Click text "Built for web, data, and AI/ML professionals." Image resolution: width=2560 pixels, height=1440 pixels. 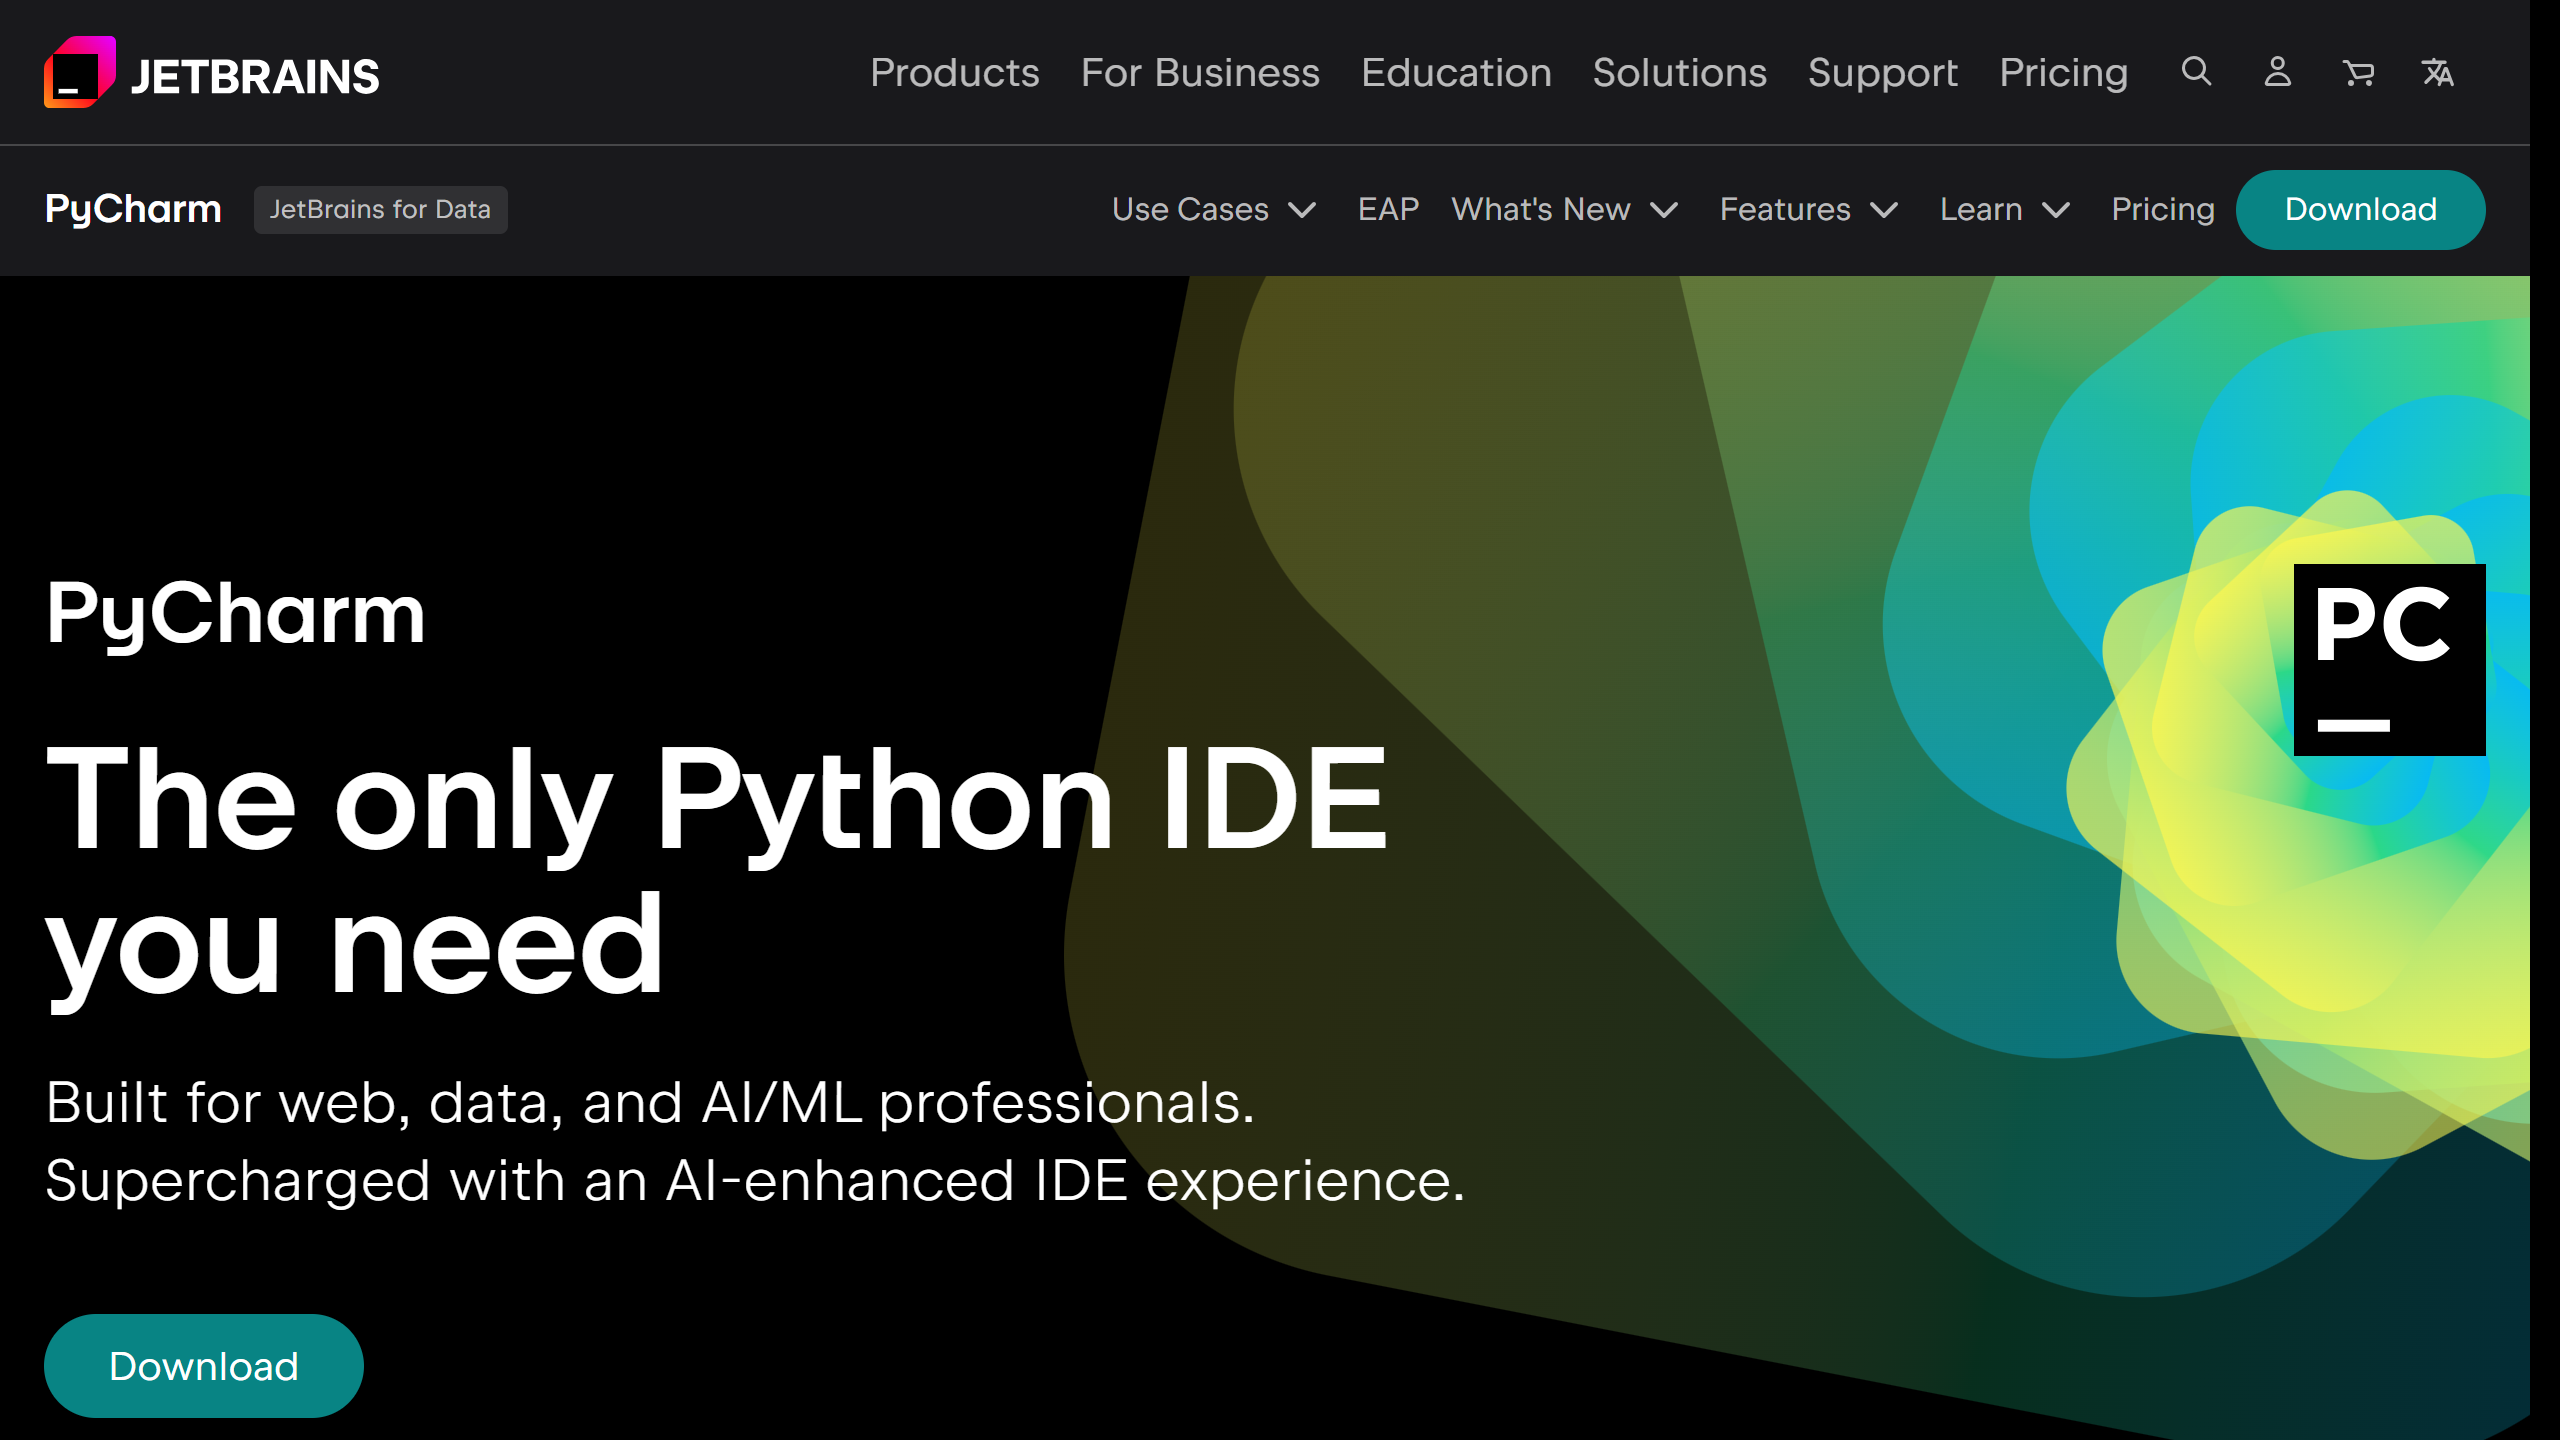tap(650, 1102)
